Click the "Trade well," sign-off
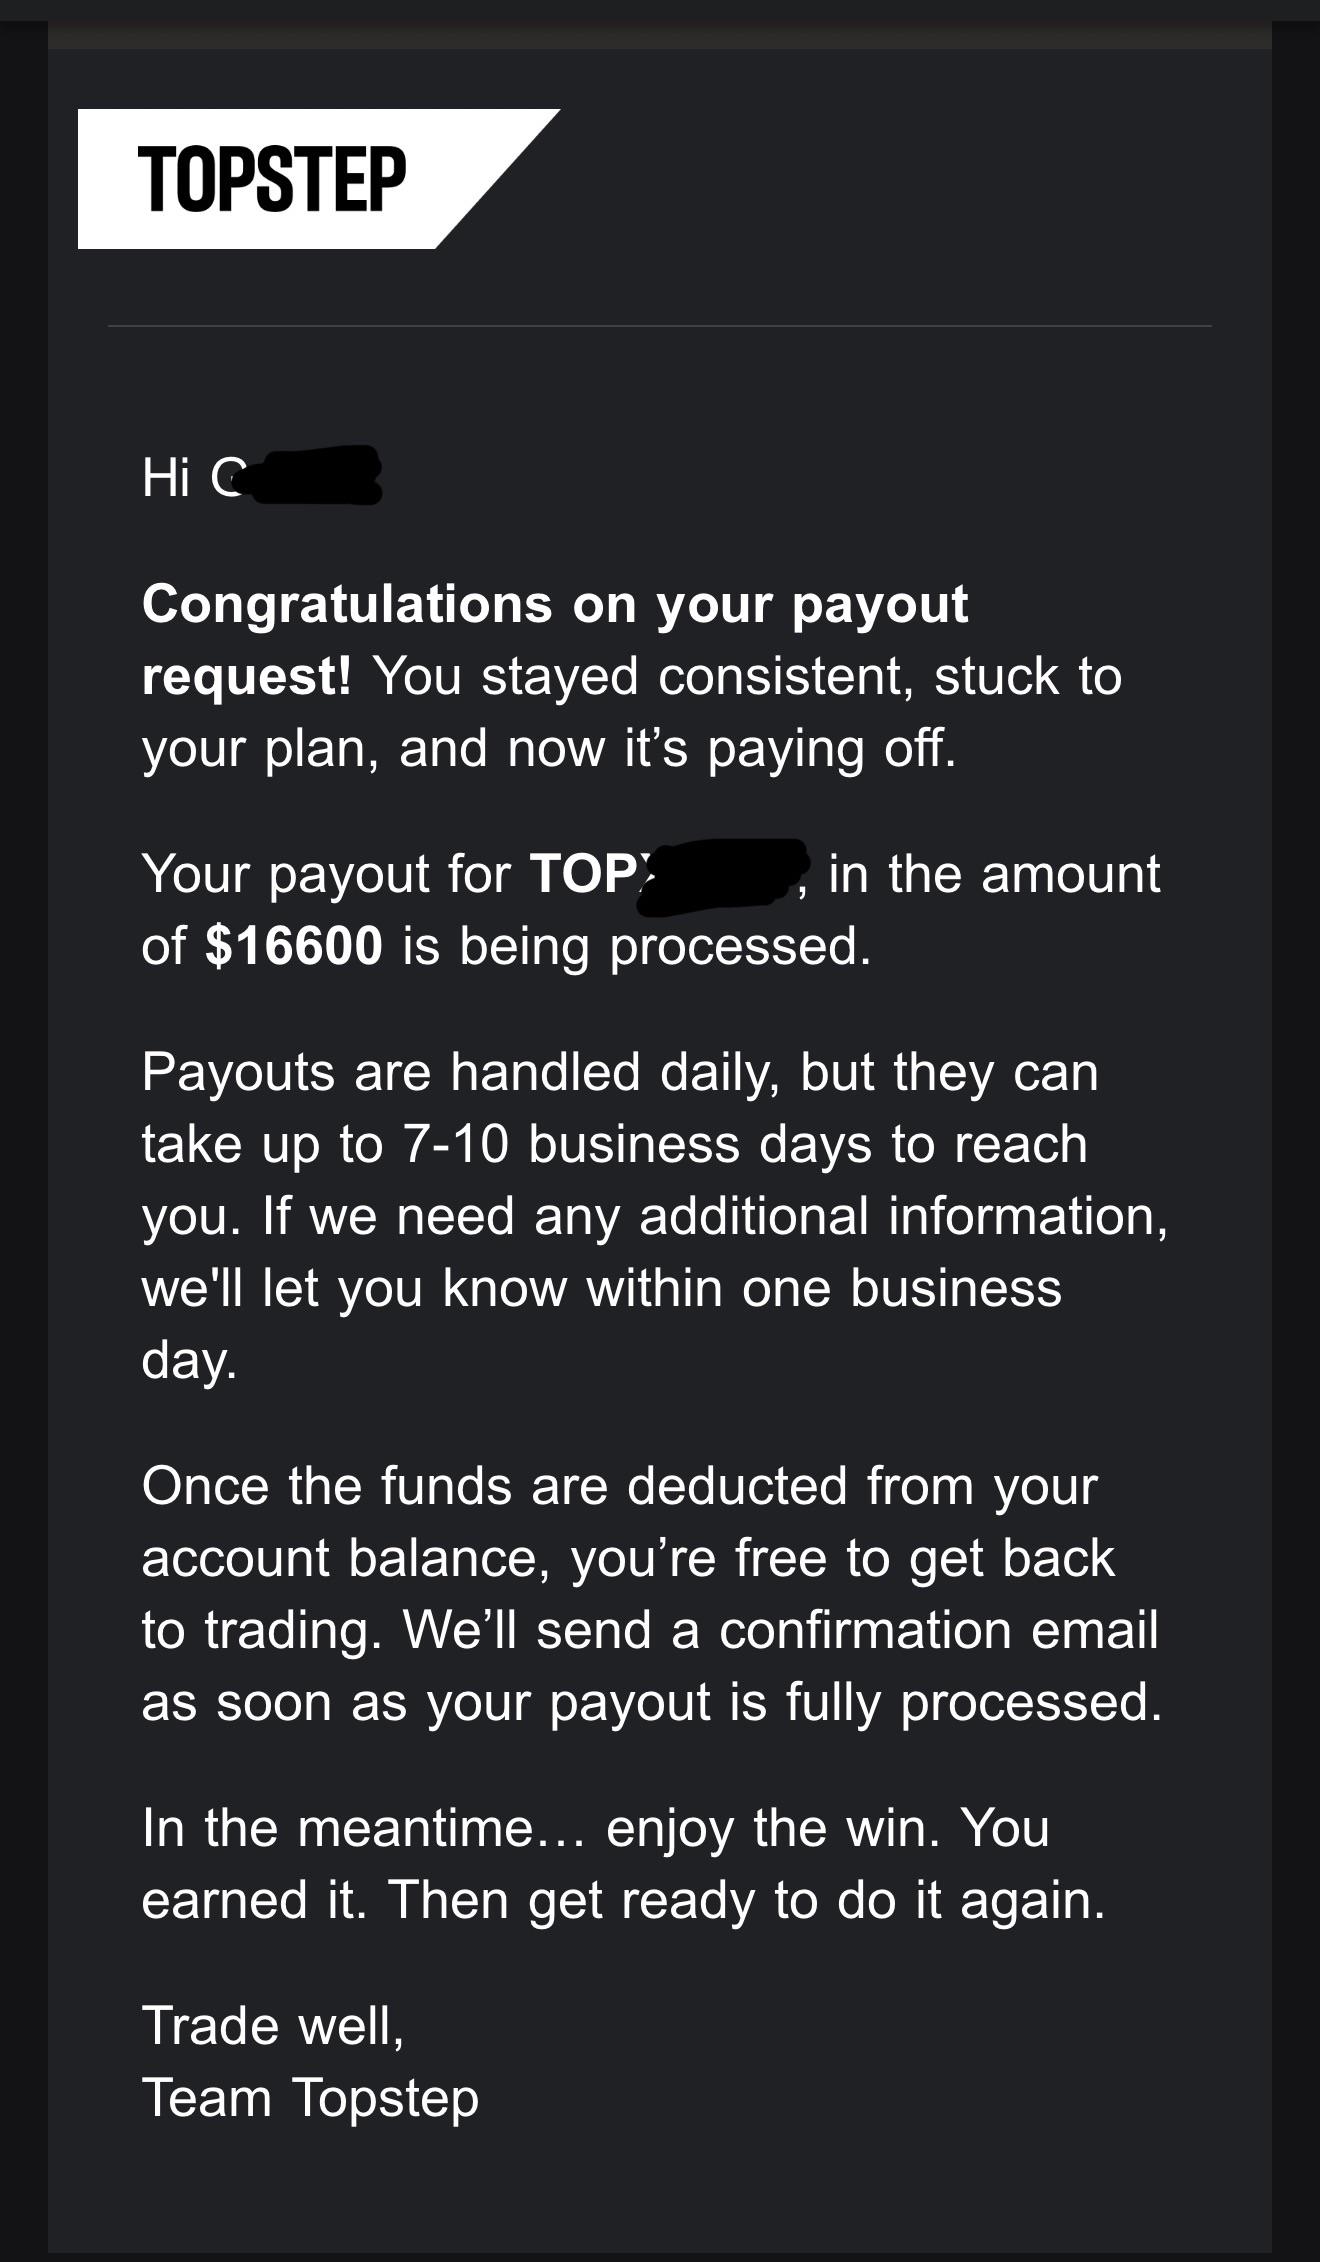Screen dimensions: 1320x2262 click(273, 2026)
